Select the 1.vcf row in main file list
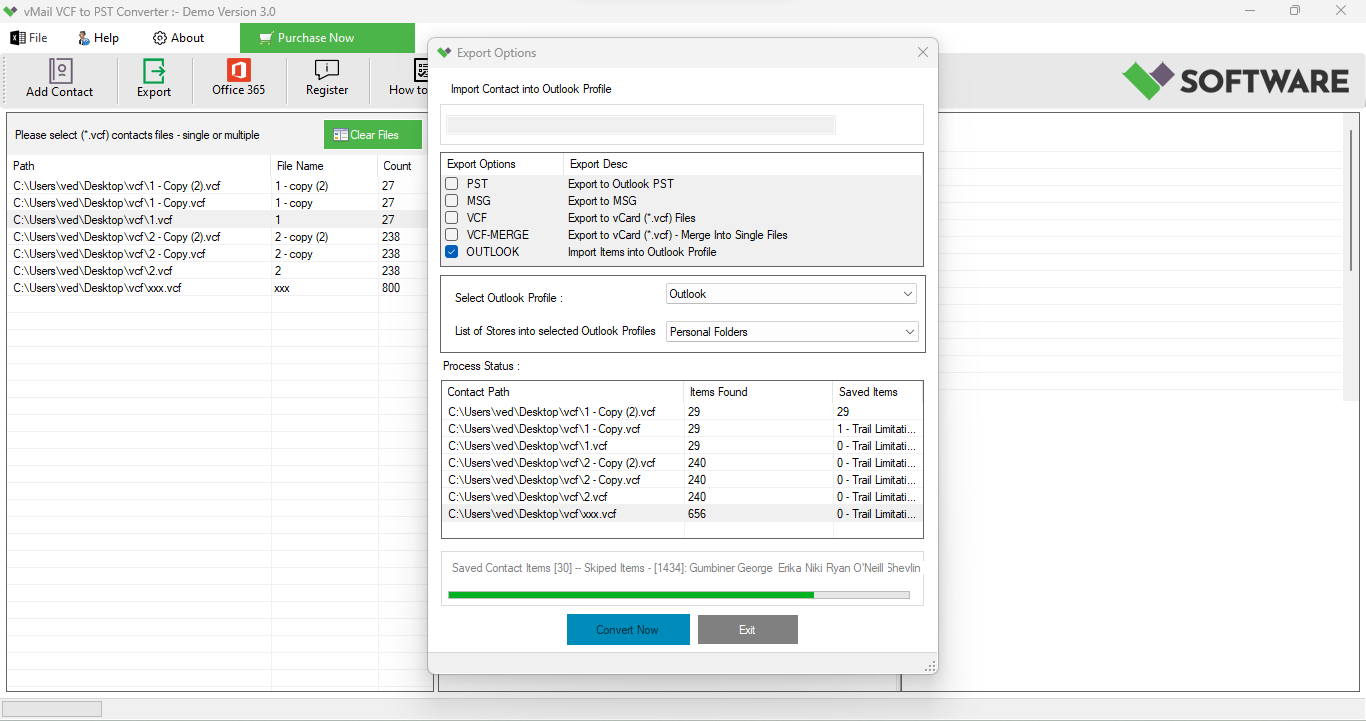This screenshot has height=721, width=1366. tap(218, 220)
